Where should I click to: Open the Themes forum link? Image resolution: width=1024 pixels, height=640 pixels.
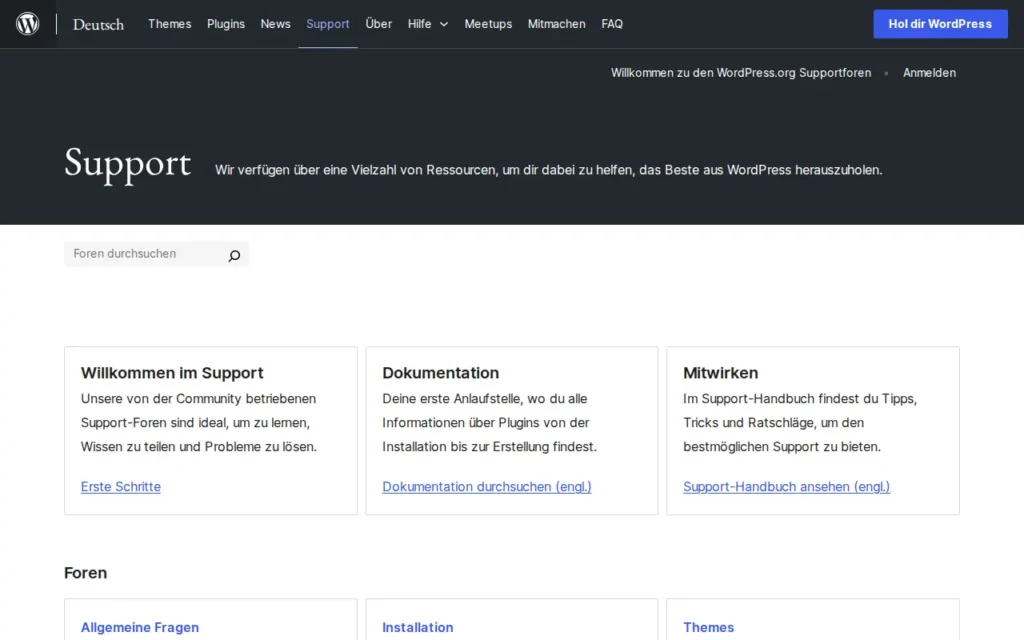709,627
